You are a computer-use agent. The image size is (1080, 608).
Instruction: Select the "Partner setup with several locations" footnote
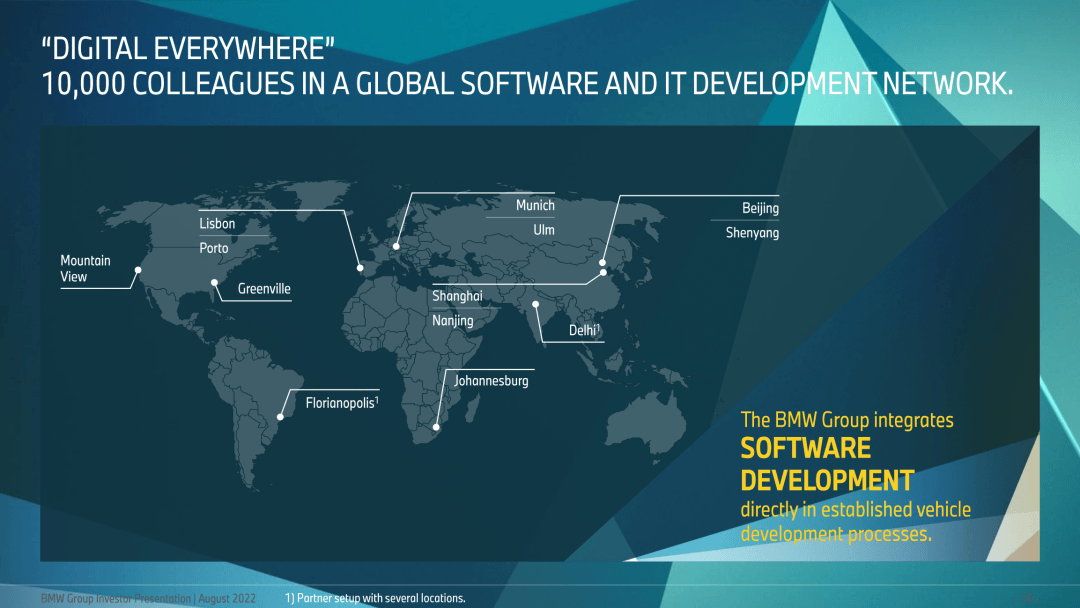pyautogui.click(x=375, y=598)
